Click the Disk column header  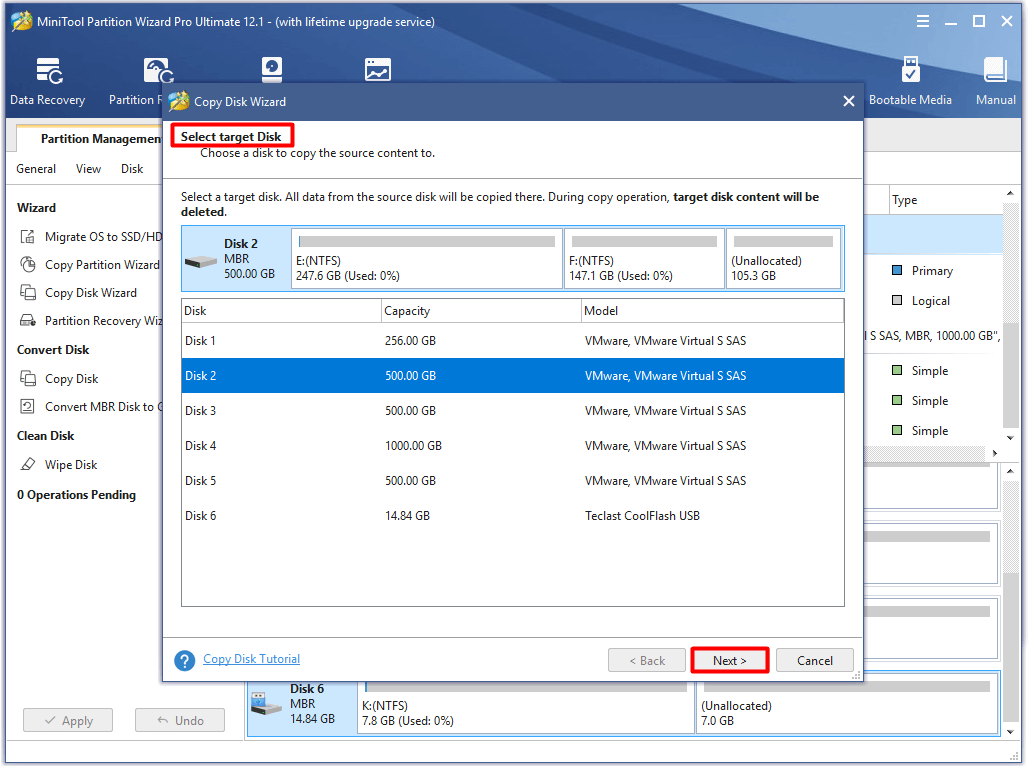coord(281,310)
